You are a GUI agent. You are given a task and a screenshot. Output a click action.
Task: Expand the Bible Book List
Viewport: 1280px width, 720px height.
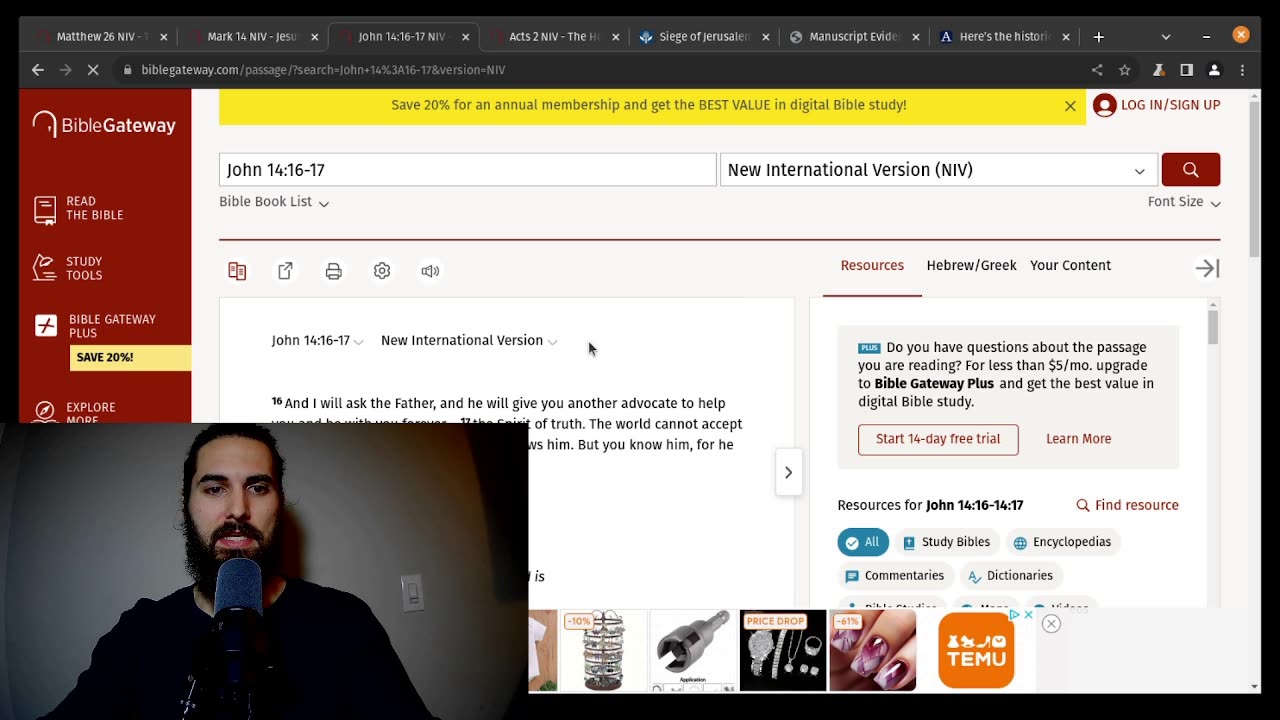pyautogui.click(x=274, y=202)
